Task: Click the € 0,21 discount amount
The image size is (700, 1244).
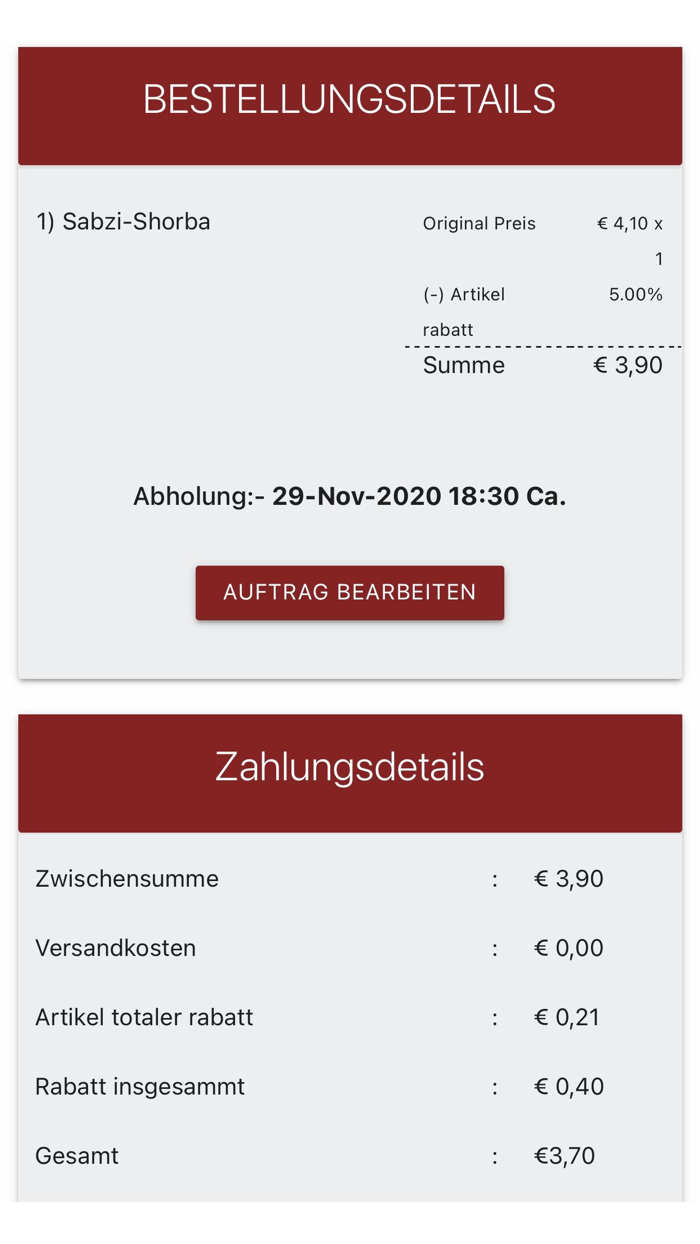Action: [568, 1017]
